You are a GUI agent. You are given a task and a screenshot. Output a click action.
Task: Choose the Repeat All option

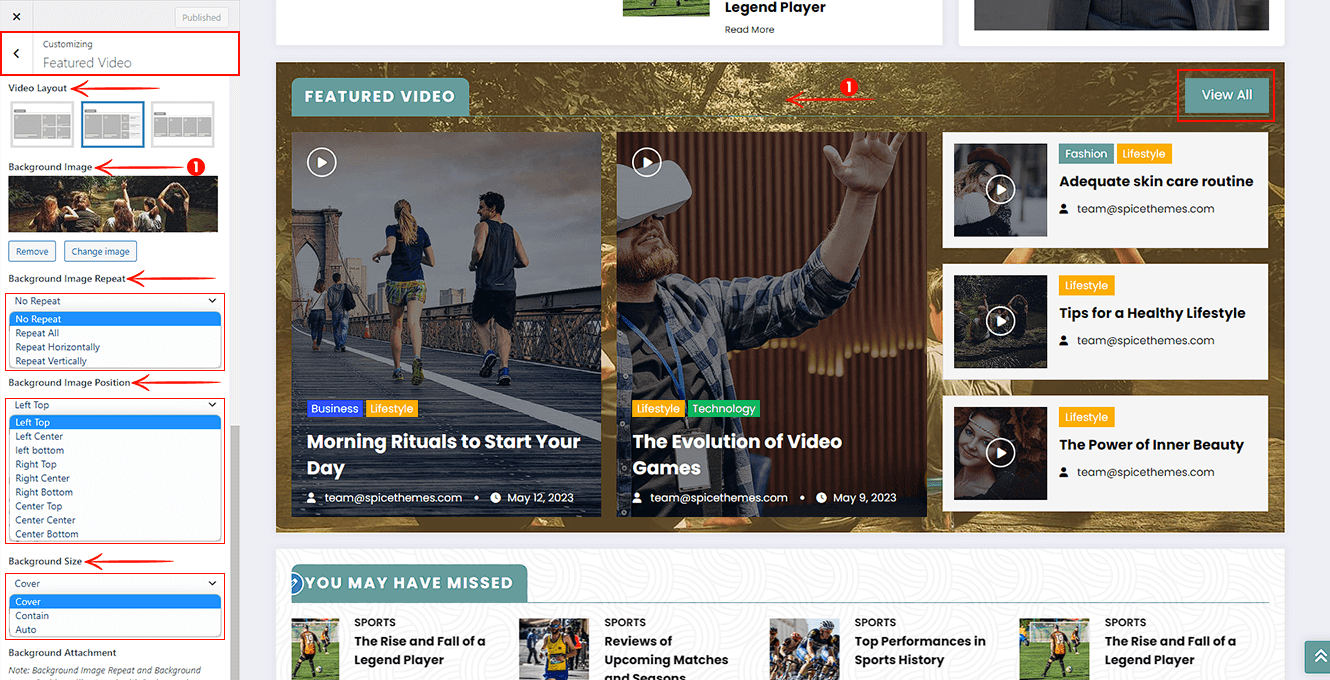pyautogui.click(x=115, y=333)
